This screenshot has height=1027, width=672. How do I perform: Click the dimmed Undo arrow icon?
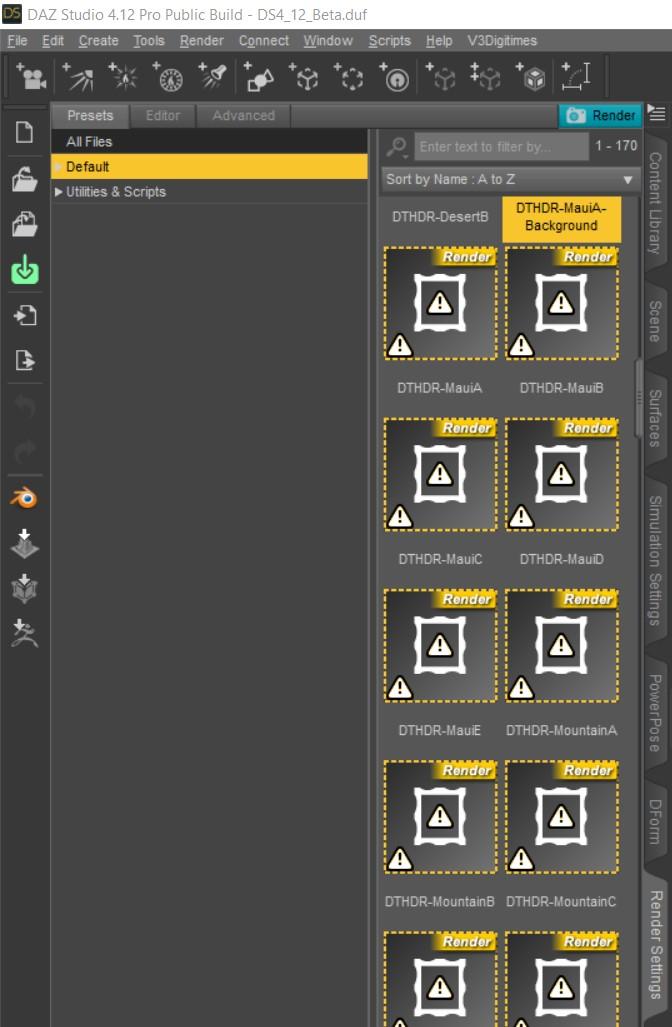25,407
